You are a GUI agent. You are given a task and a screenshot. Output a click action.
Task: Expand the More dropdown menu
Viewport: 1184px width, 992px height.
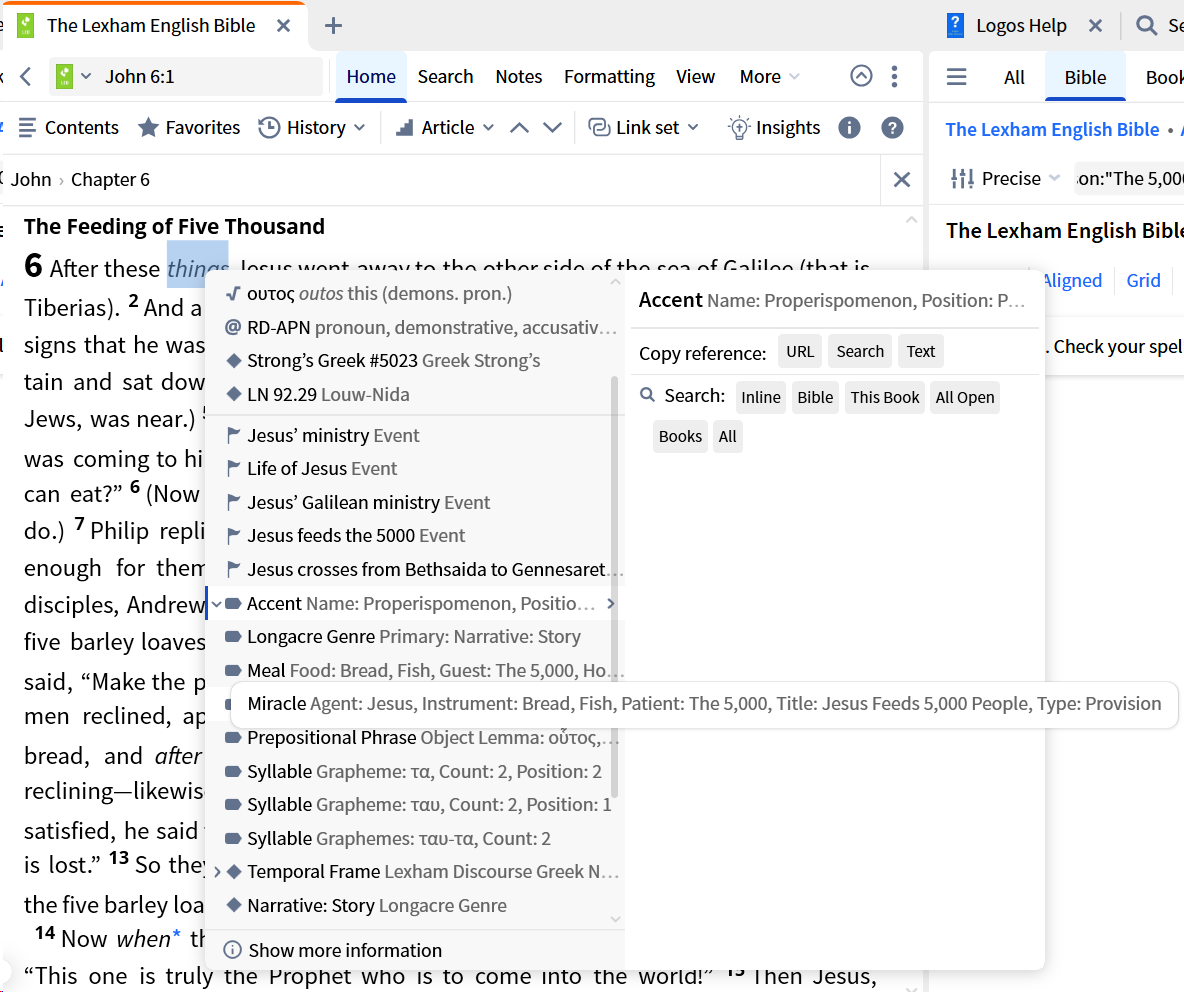(769, 76)
